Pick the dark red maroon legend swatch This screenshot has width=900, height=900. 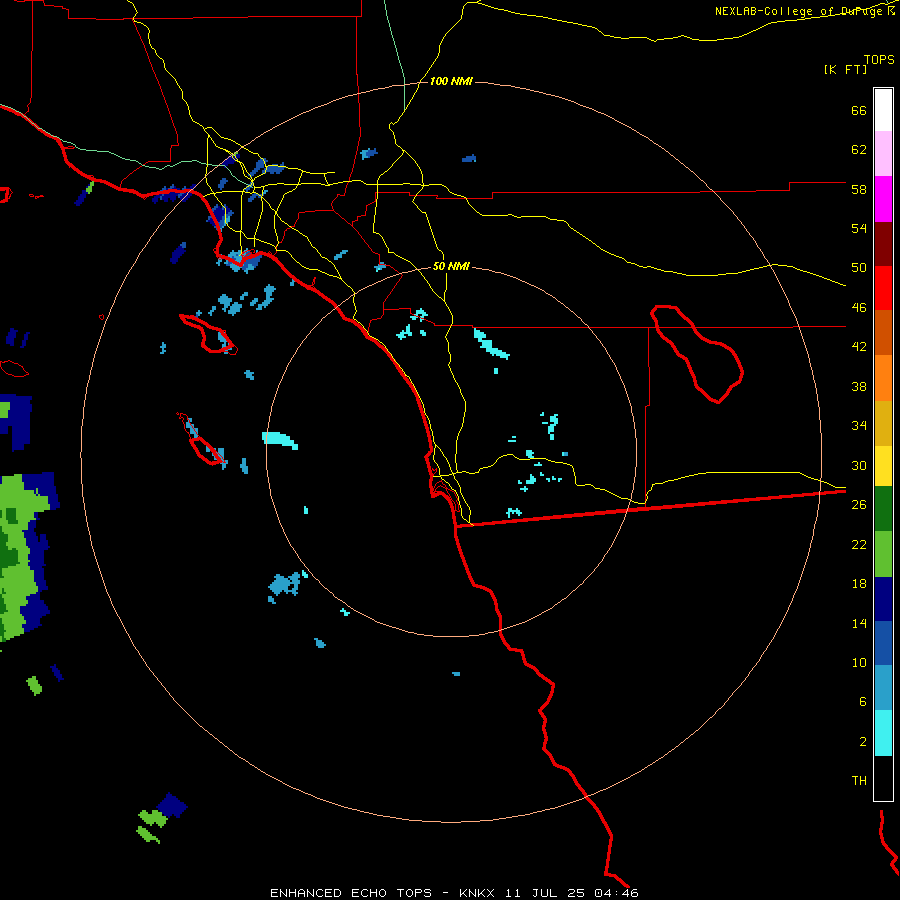coord(883,245)
